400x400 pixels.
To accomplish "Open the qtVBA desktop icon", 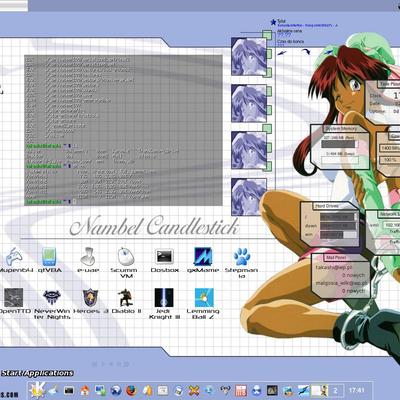I will [49, 257].
